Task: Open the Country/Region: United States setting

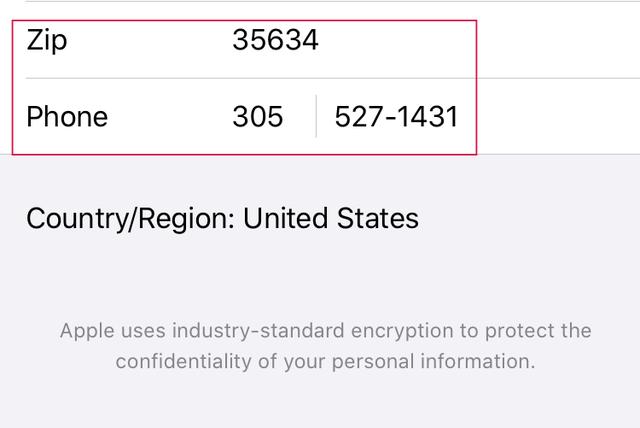Action: (x=222, y=218)
